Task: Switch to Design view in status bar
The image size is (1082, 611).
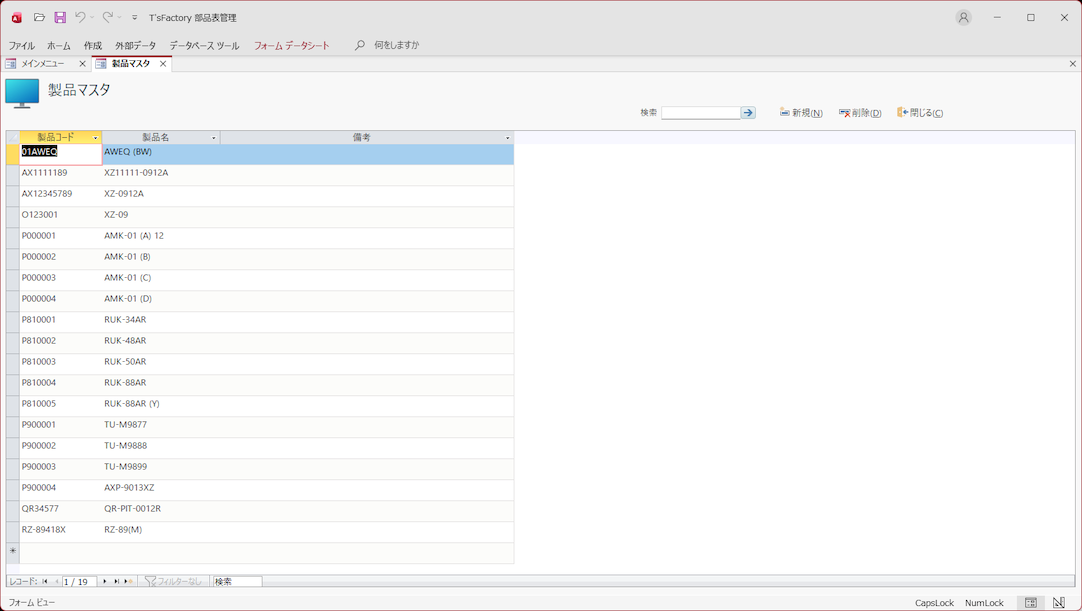Action: [1059, 603]
